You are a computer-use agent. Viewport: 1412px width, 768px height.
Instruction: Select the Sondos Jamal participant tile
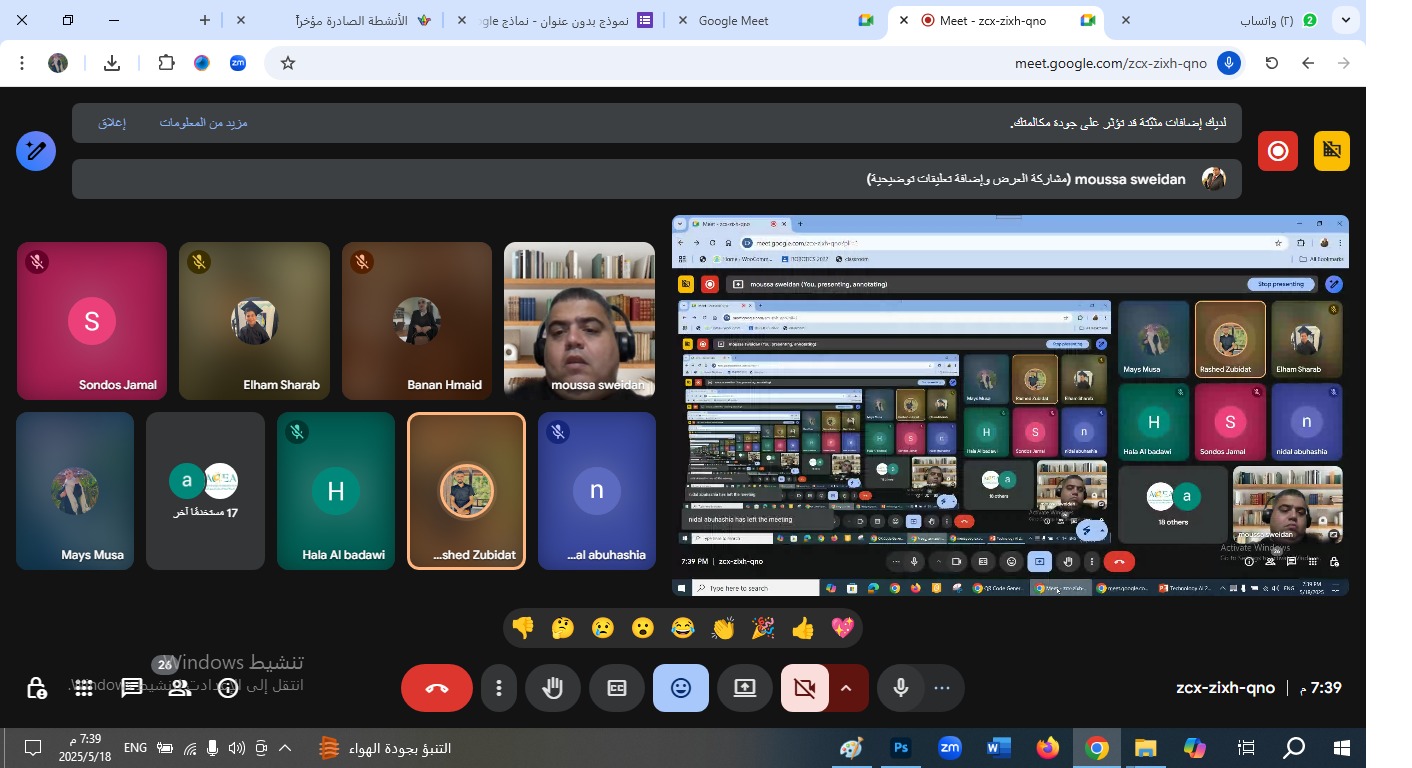[92, 320]
